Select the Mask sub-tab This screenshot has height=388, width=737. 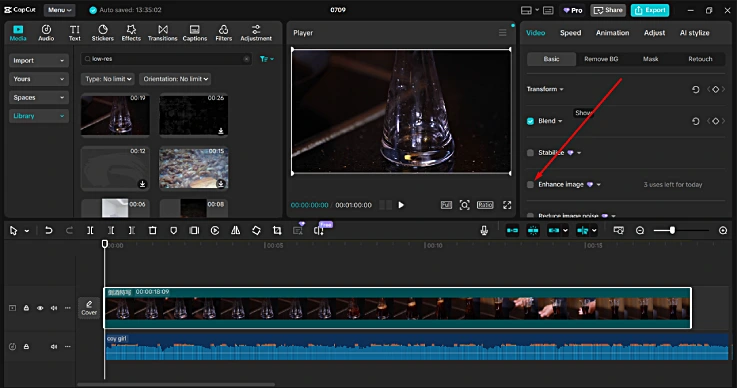(651, 59)
